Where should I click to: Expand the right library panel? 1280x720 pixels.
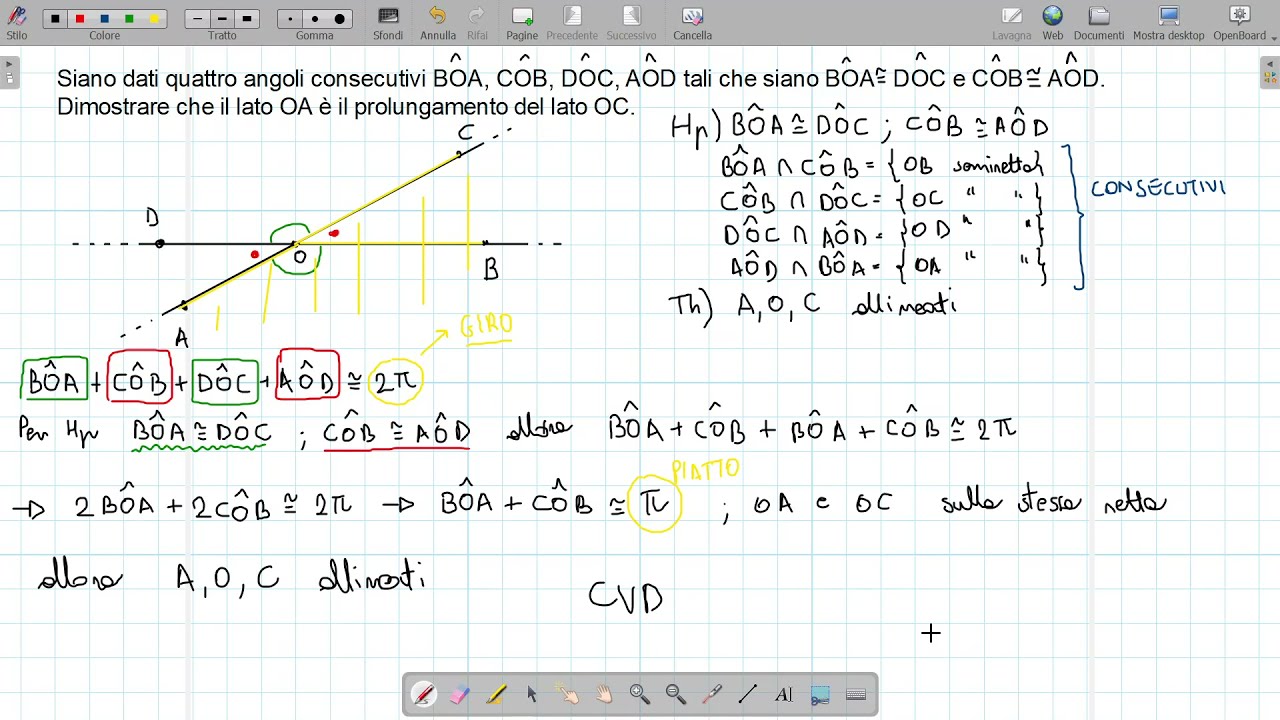point(1270,73)
